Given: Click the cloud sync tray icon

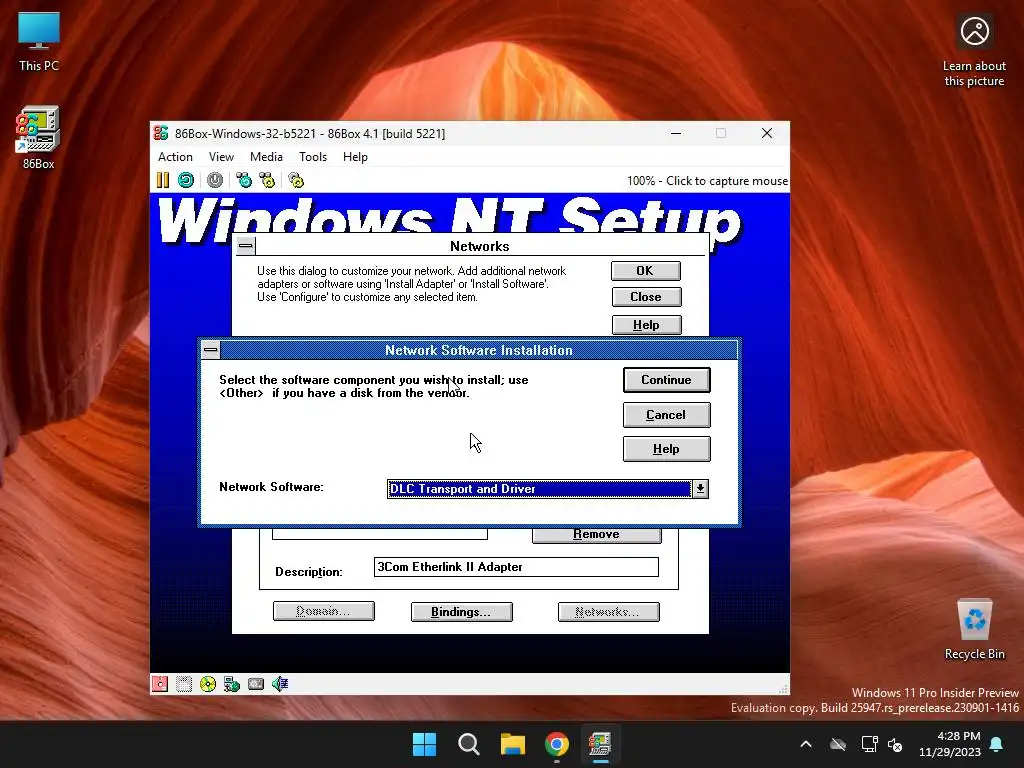Looking at the screenshot, I should point(838,744).
